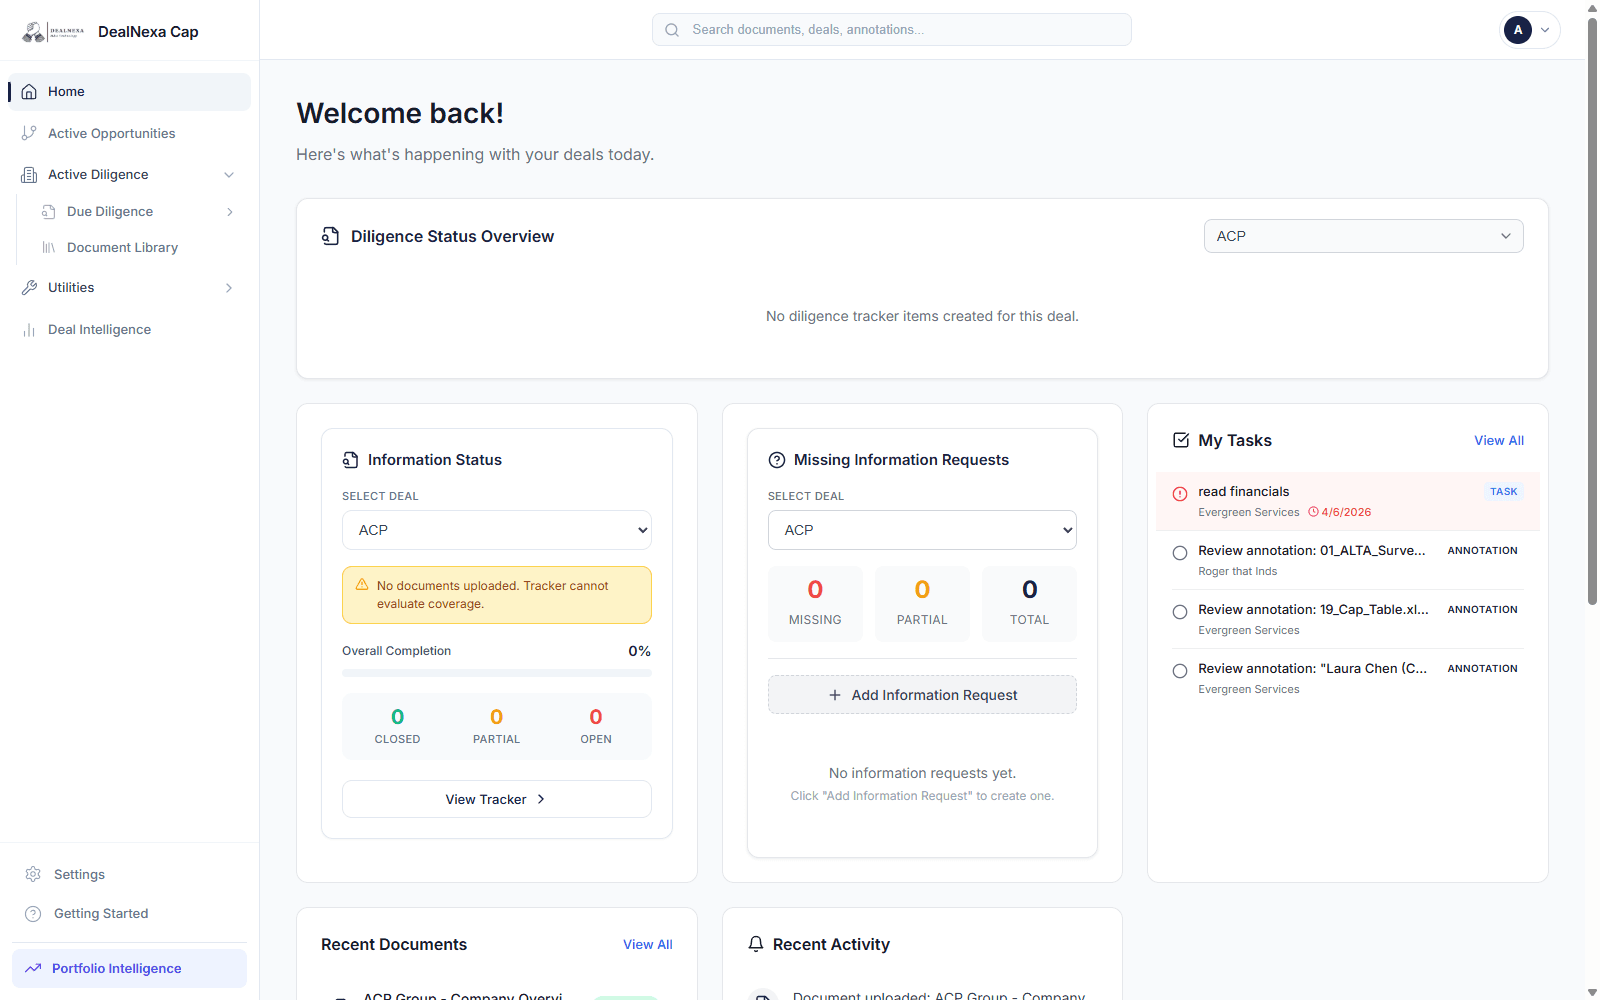
Task: Open the Diligence Status Overview ACP dropdown
Action: coord(1364,236)
